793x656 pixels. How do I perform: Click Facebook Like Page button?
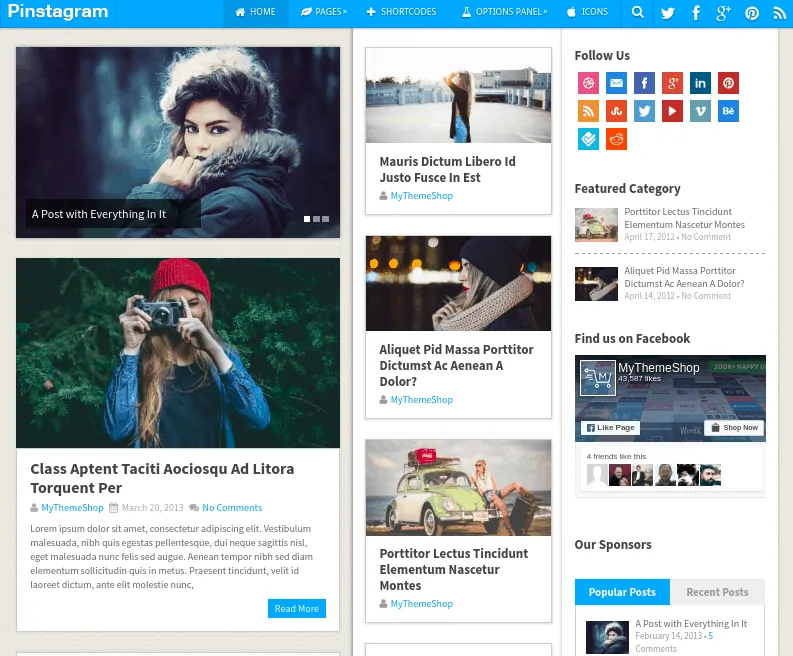point(610,427)
